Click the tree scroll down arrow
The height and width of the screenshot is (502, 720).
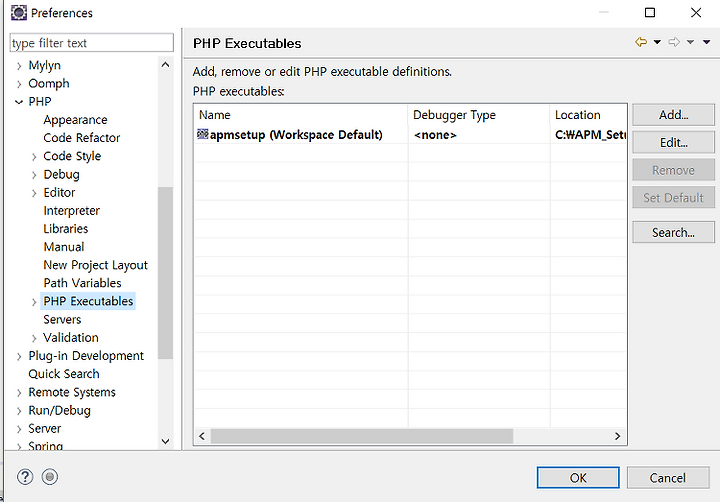click(165, 441)
